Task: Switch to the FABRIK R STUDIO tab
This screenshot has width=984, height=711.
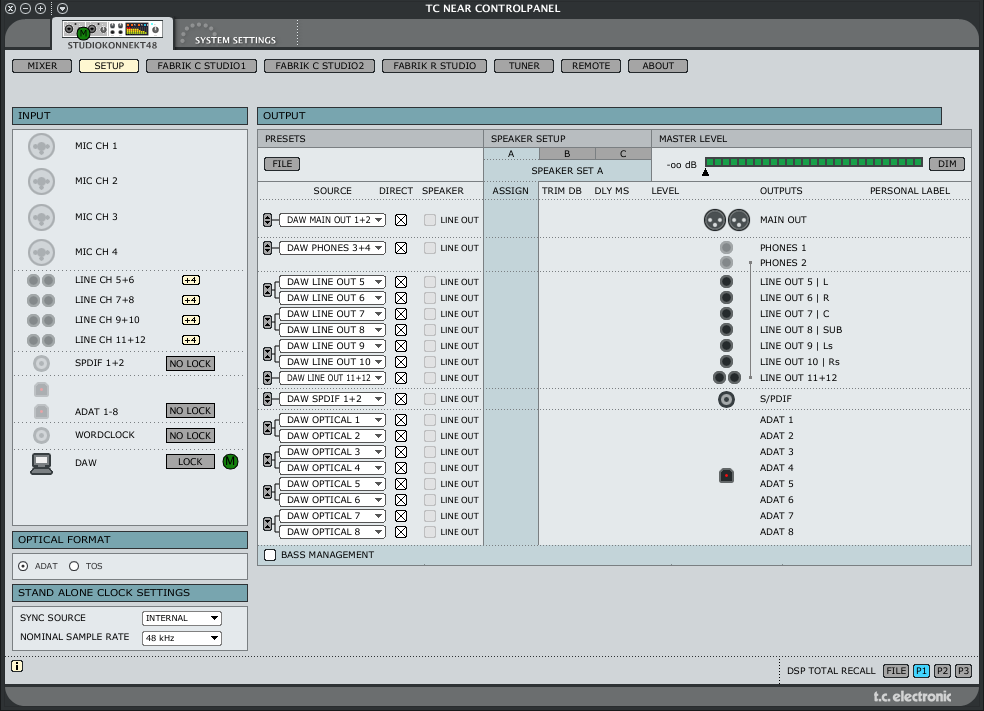Action: (x=434, y=66)
